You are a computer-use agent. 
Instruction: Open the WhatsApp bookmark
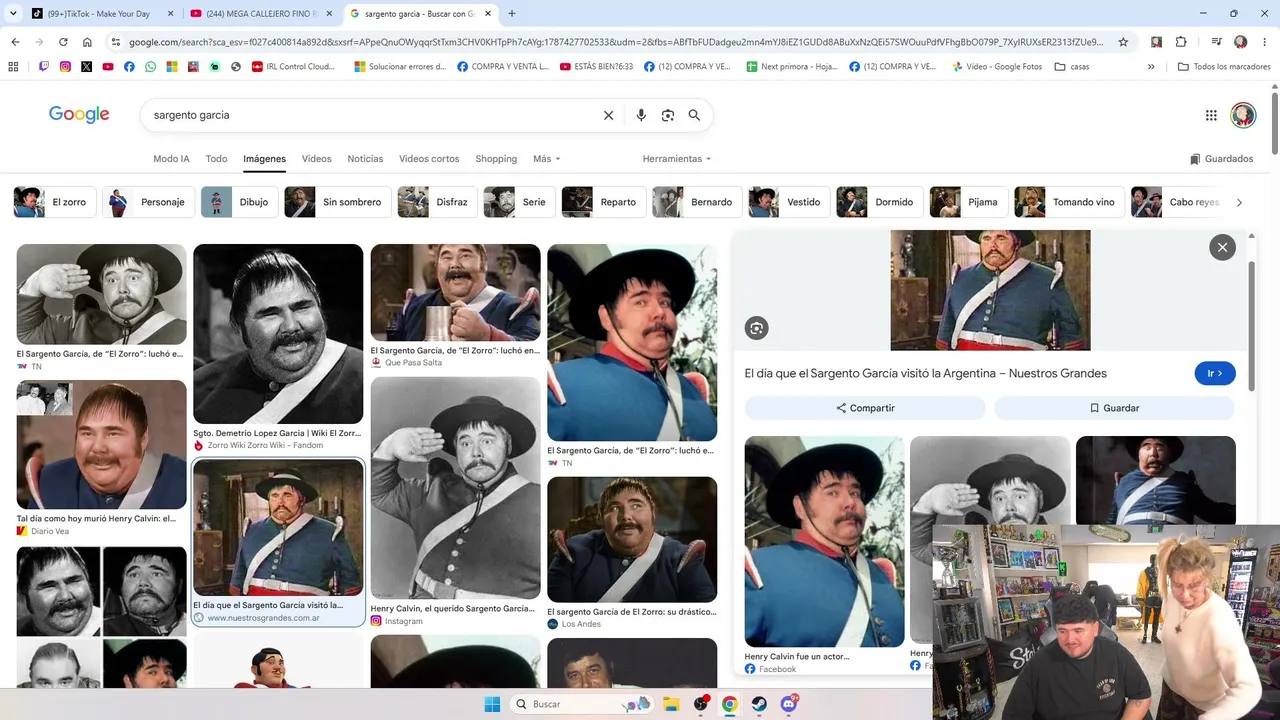150,67
